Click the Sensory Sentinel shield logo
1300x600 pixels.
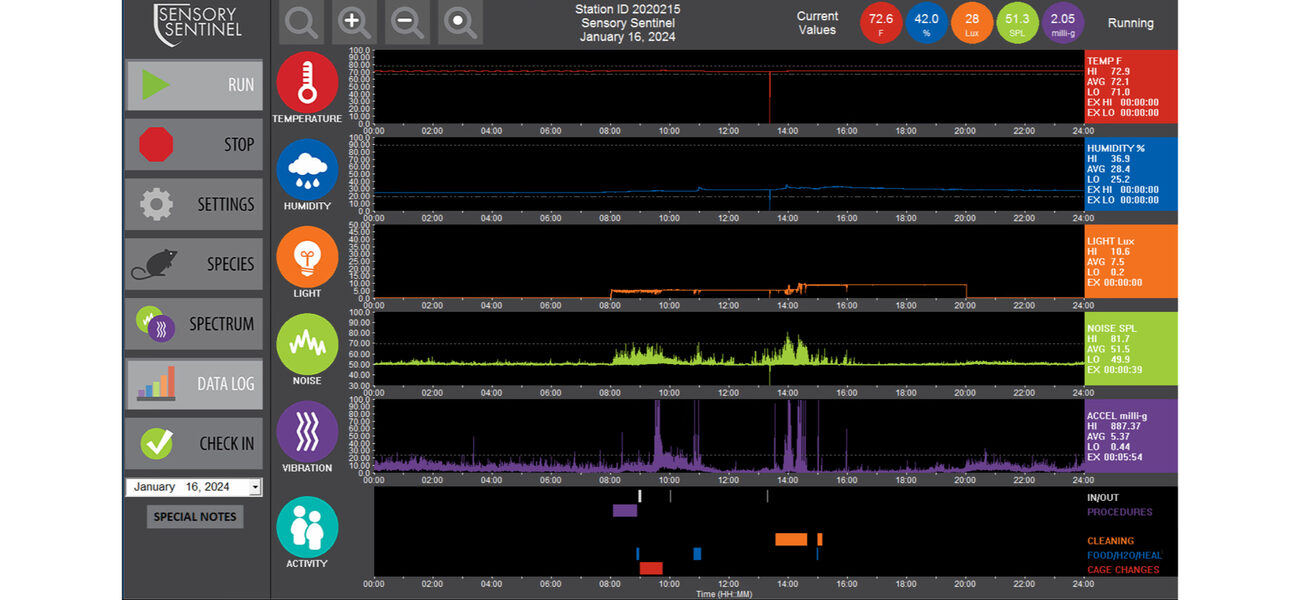point(198,25)
